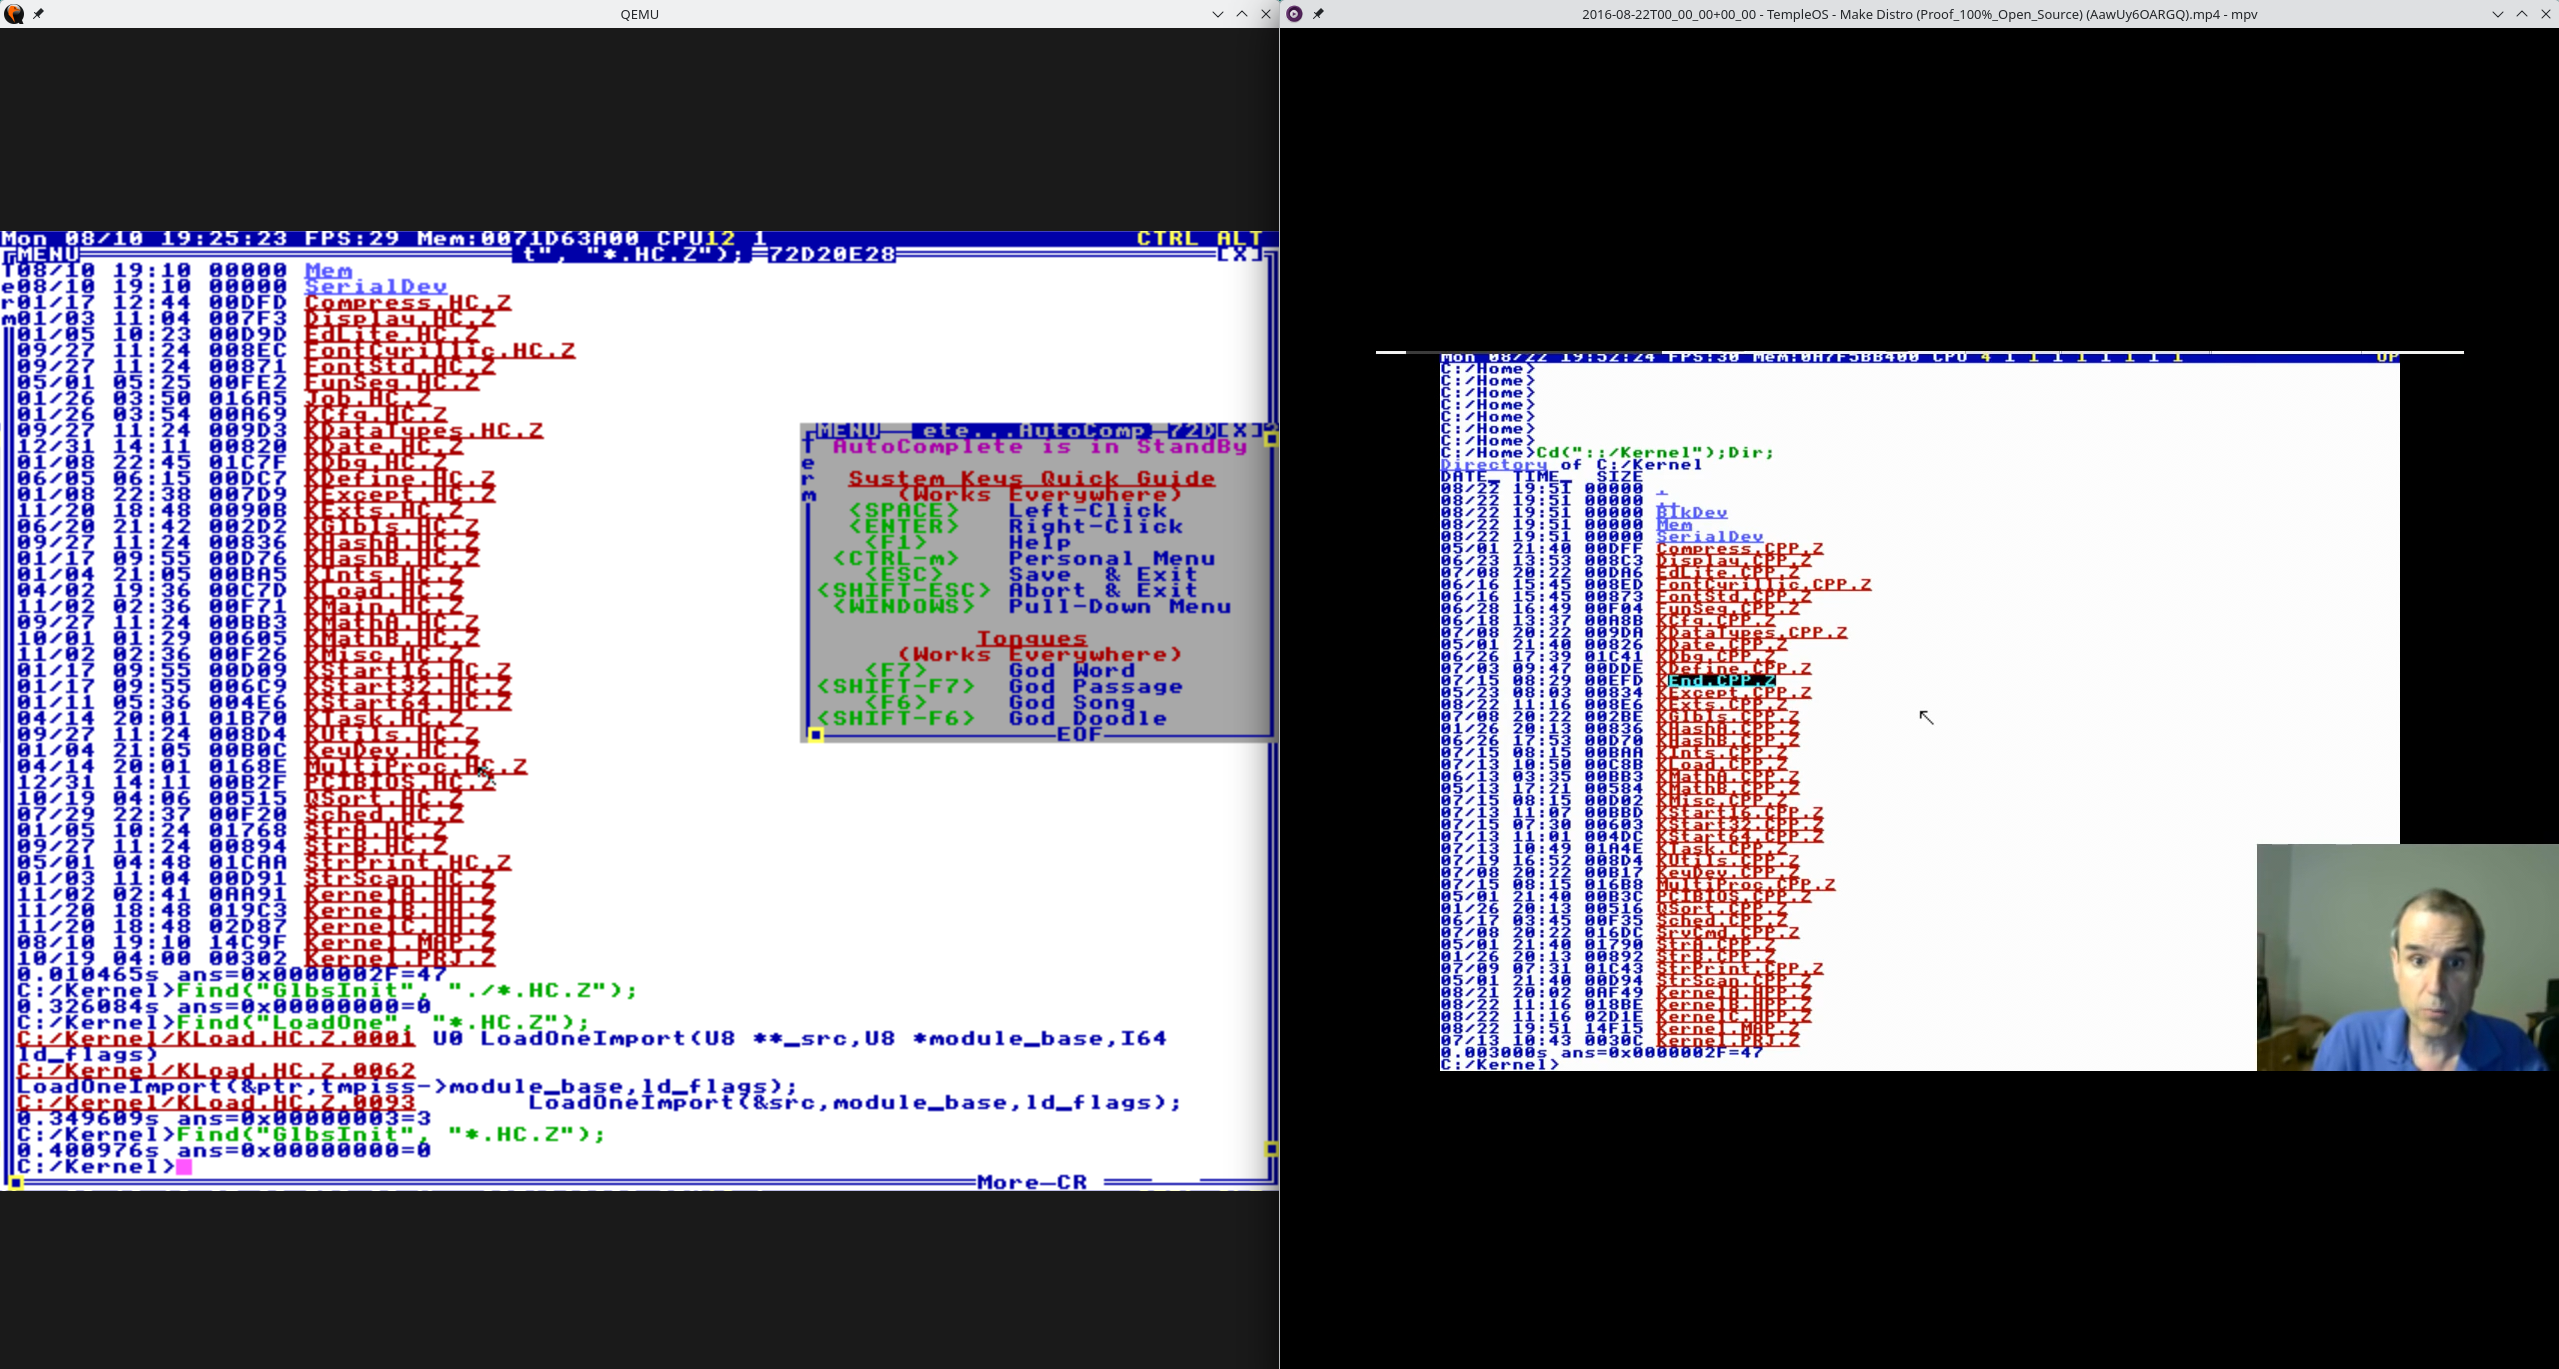Click the pin icon in mpv title bar
The image size is (2559, 1369).
(x=1318, y=14)
